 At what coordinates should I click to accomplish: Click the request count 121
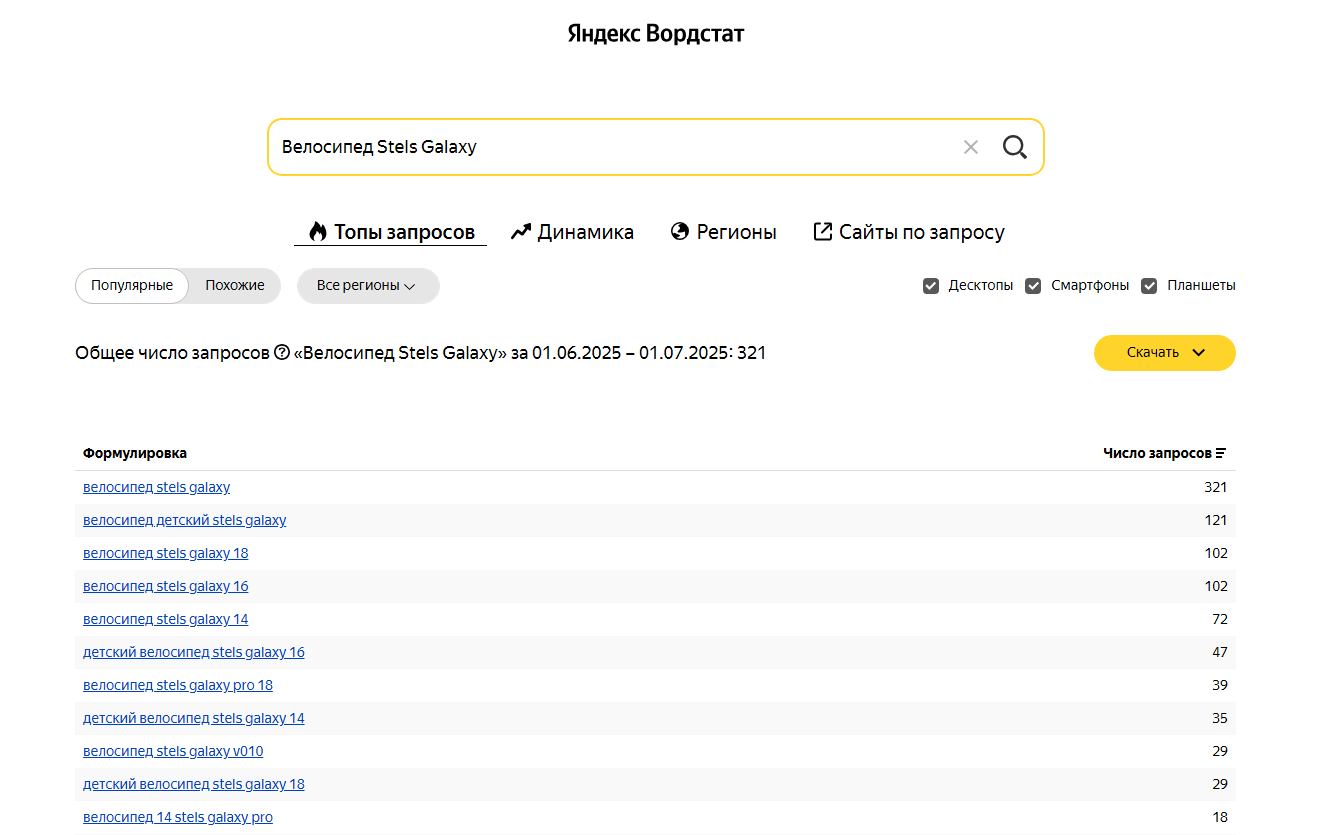(1216, 521)
